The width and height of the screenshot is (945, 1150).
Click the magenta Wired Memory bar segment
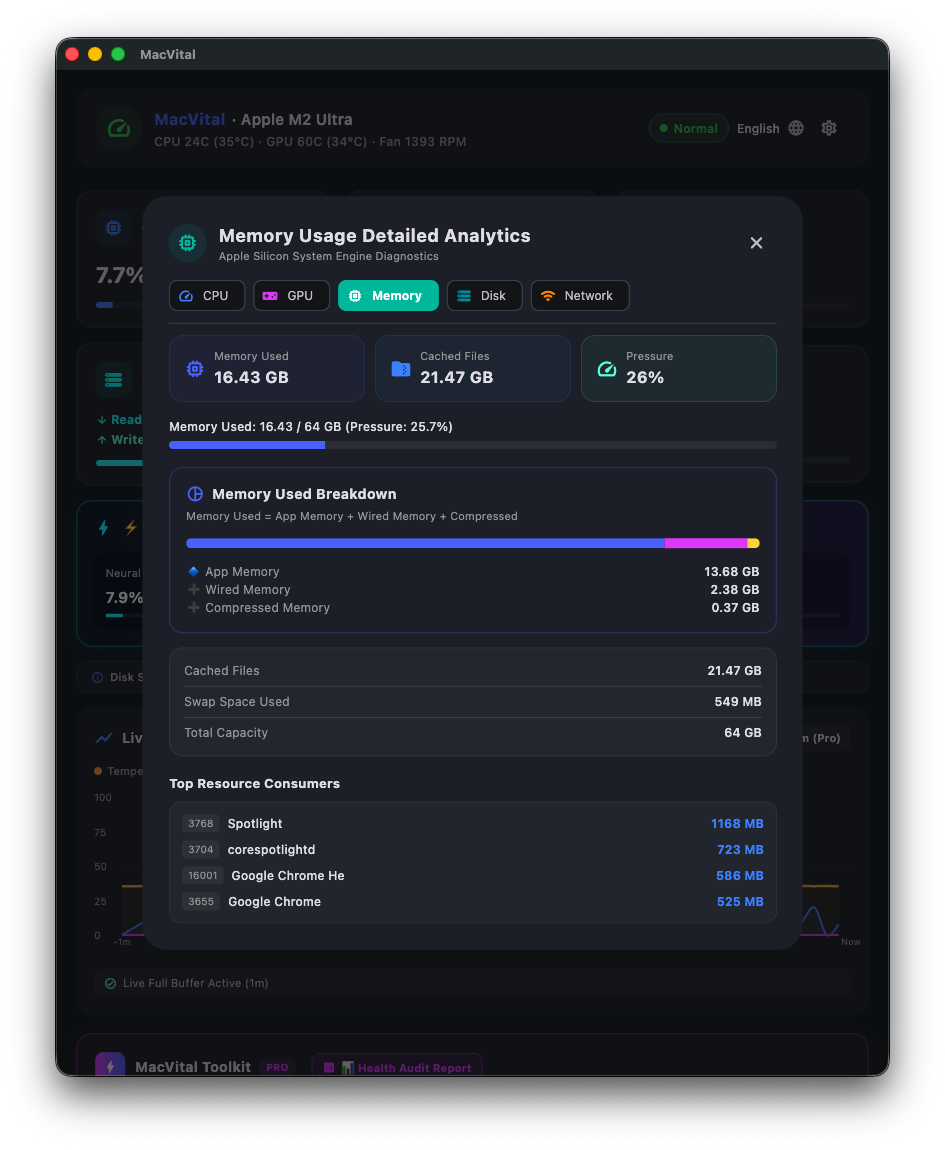coord(706,543)
